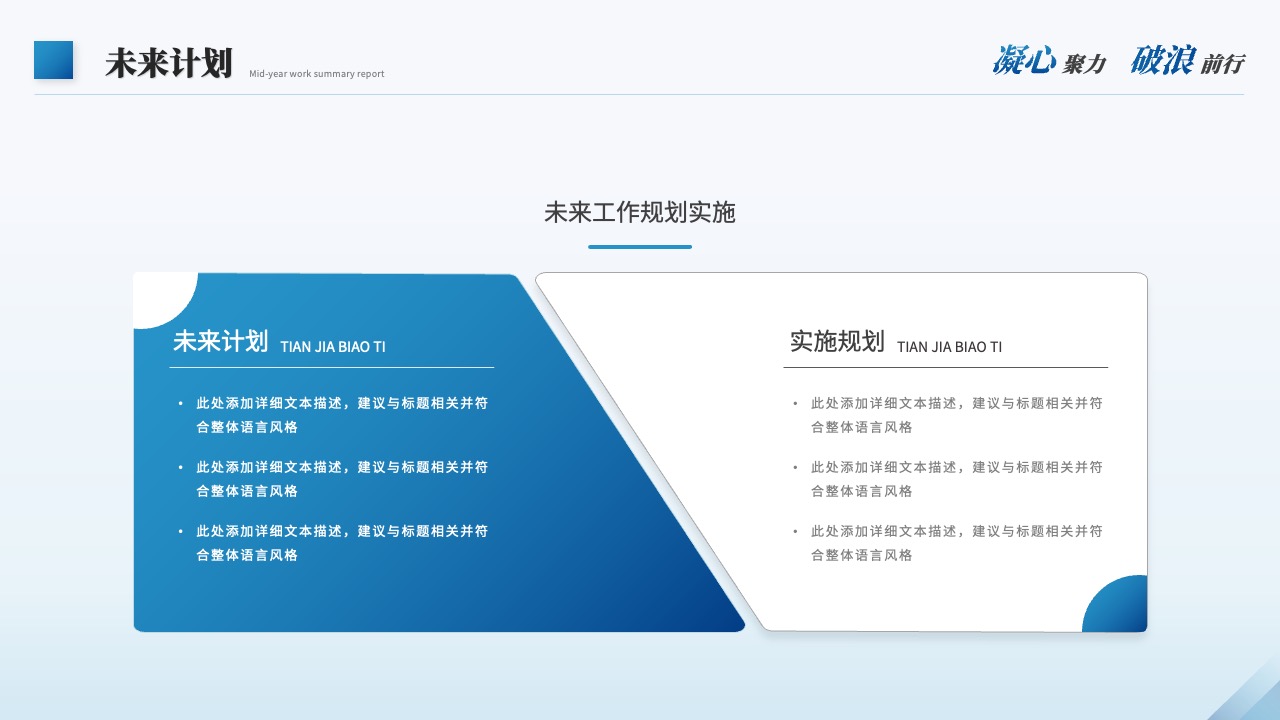This screenshot has width=1280, height=720.
Task: Select the second bullet in the white card
Action: (x=948, y=479)
